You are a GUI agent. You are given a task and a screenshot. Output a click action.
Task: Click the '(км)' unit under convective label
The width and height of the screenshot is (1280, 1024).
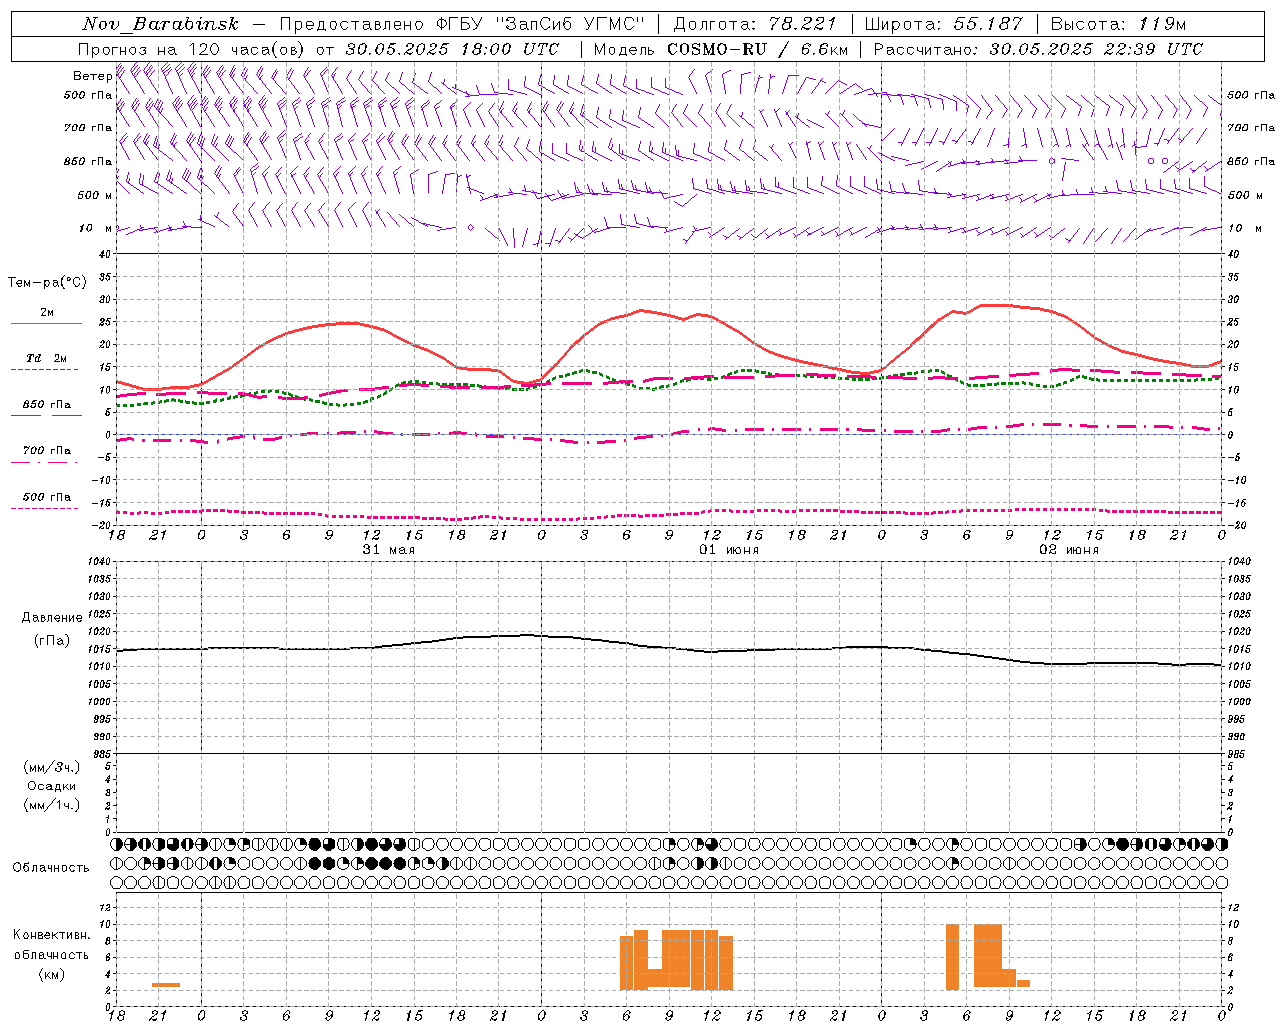tap(51, 974)
